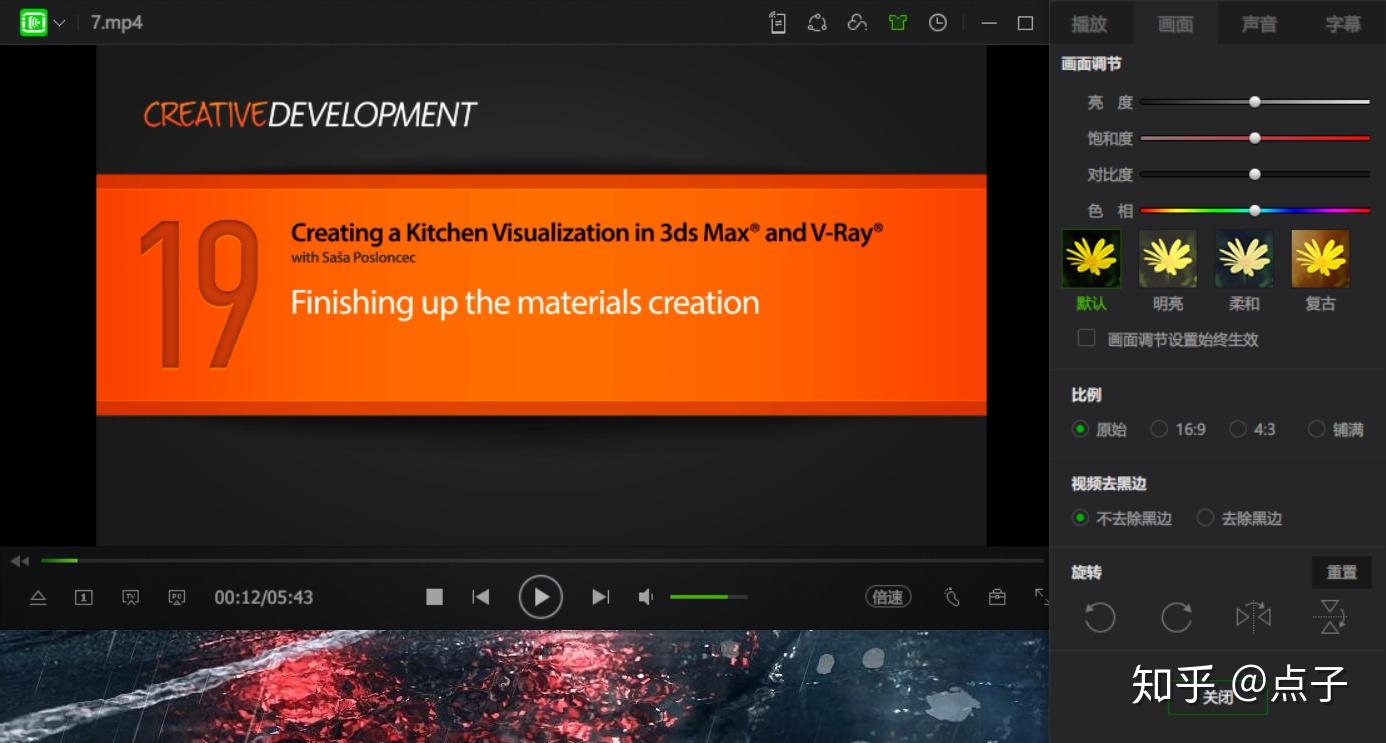The width and height of the screenshot is (1386, 743).
Task: Open the toolbox icon in control bar
Action: click(997, 597)
